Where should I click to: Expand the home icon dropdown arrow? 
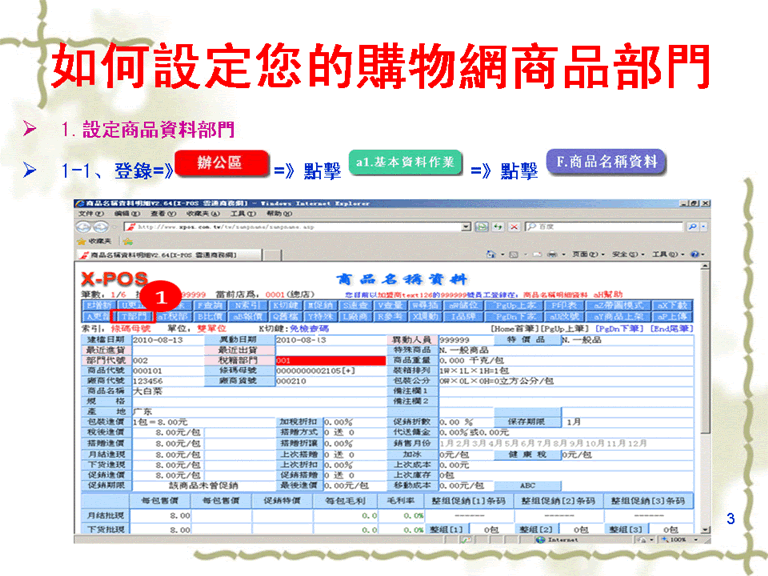[x=503, y=255]
